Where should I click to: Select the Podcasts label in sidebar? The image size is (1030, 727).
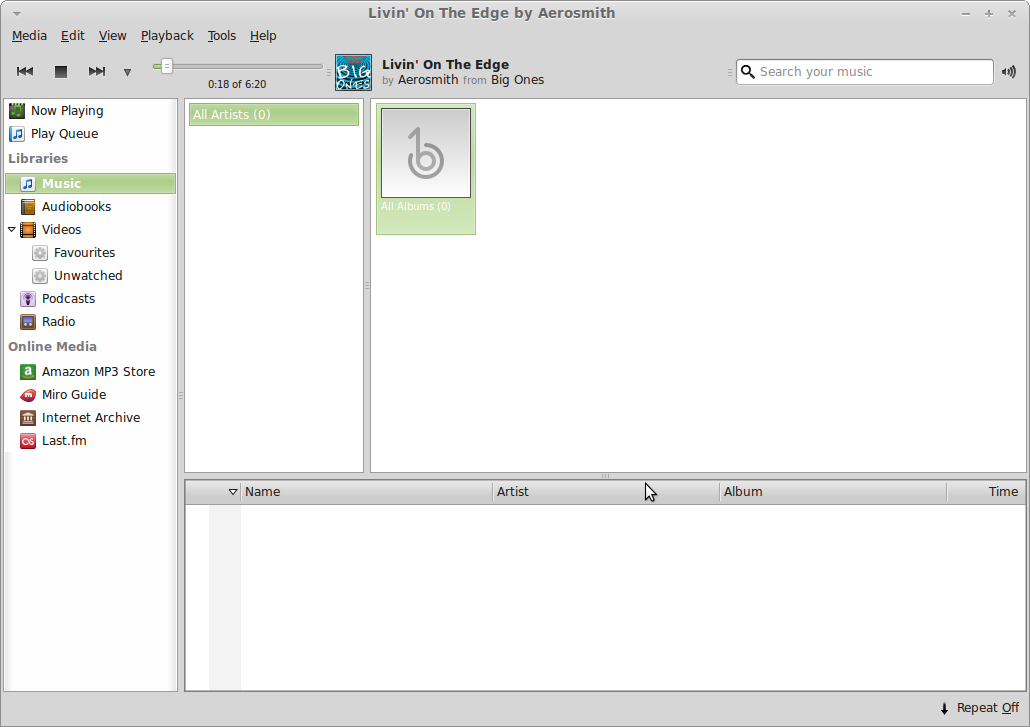coord(68,299)
